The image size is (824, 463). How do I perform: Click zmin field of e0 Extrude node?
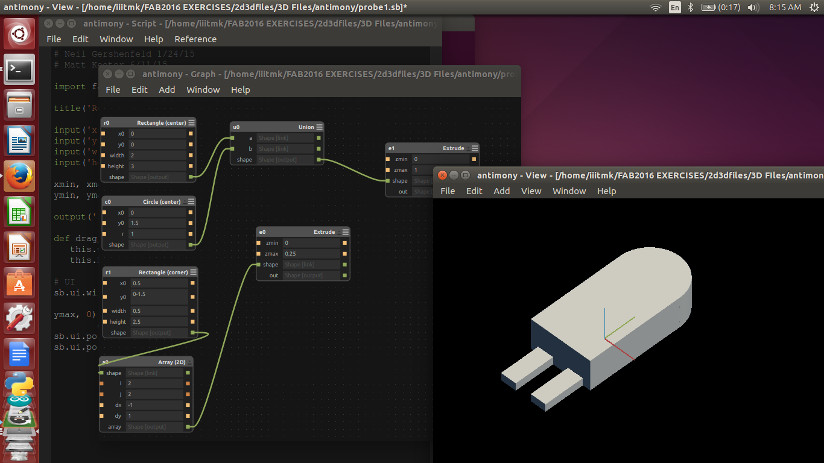pos(312,243)
